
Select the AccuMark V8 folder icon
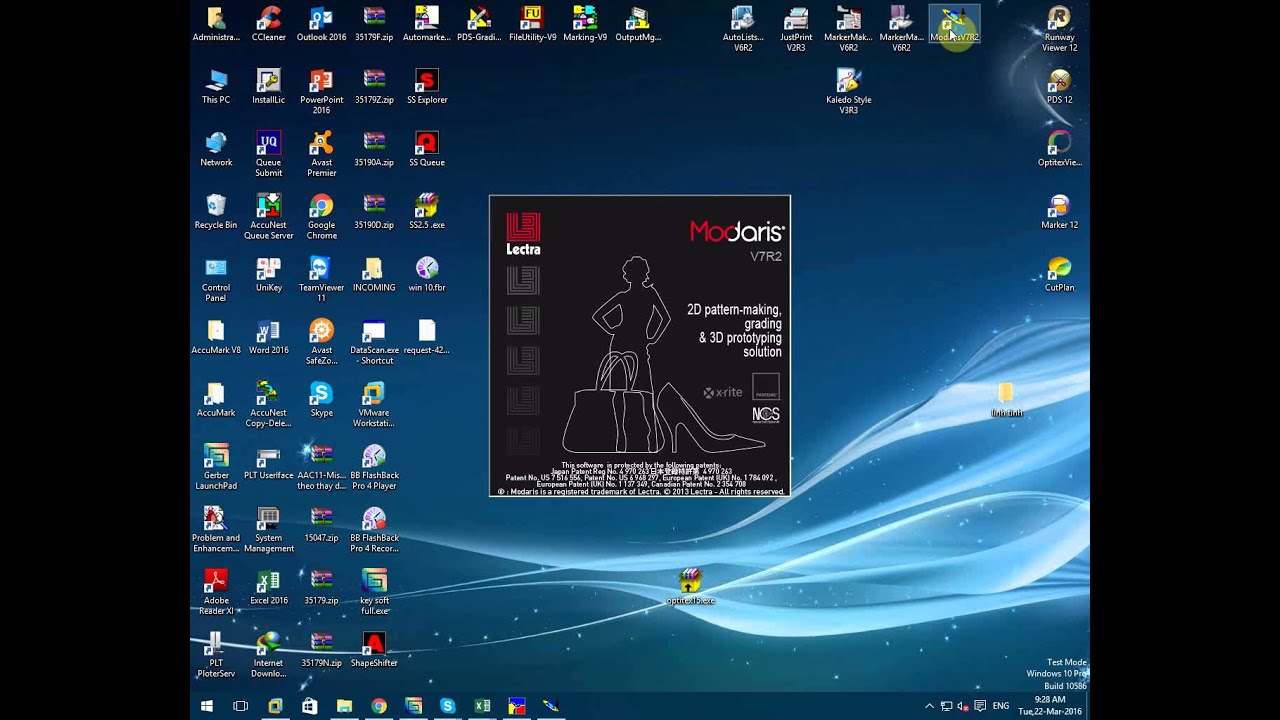point(216,337)
